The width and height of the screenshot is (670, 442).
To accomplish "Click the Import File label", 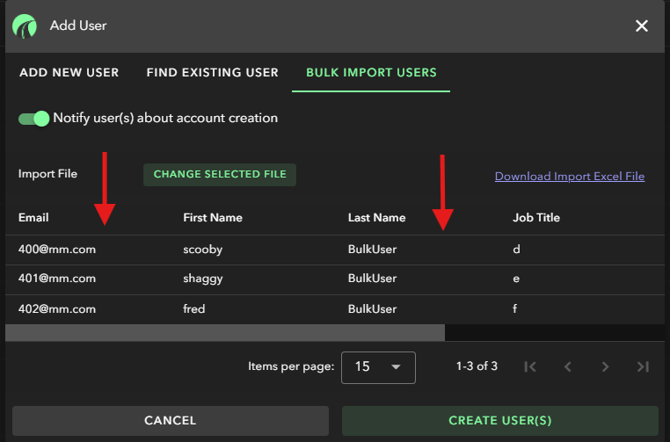I will 47,174.
